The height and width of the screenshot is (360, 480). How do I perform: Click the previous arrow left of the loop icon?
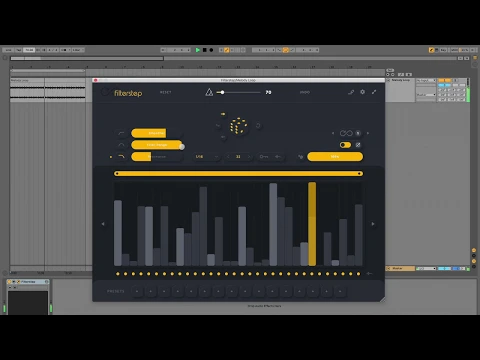click(x=333, y=133)
